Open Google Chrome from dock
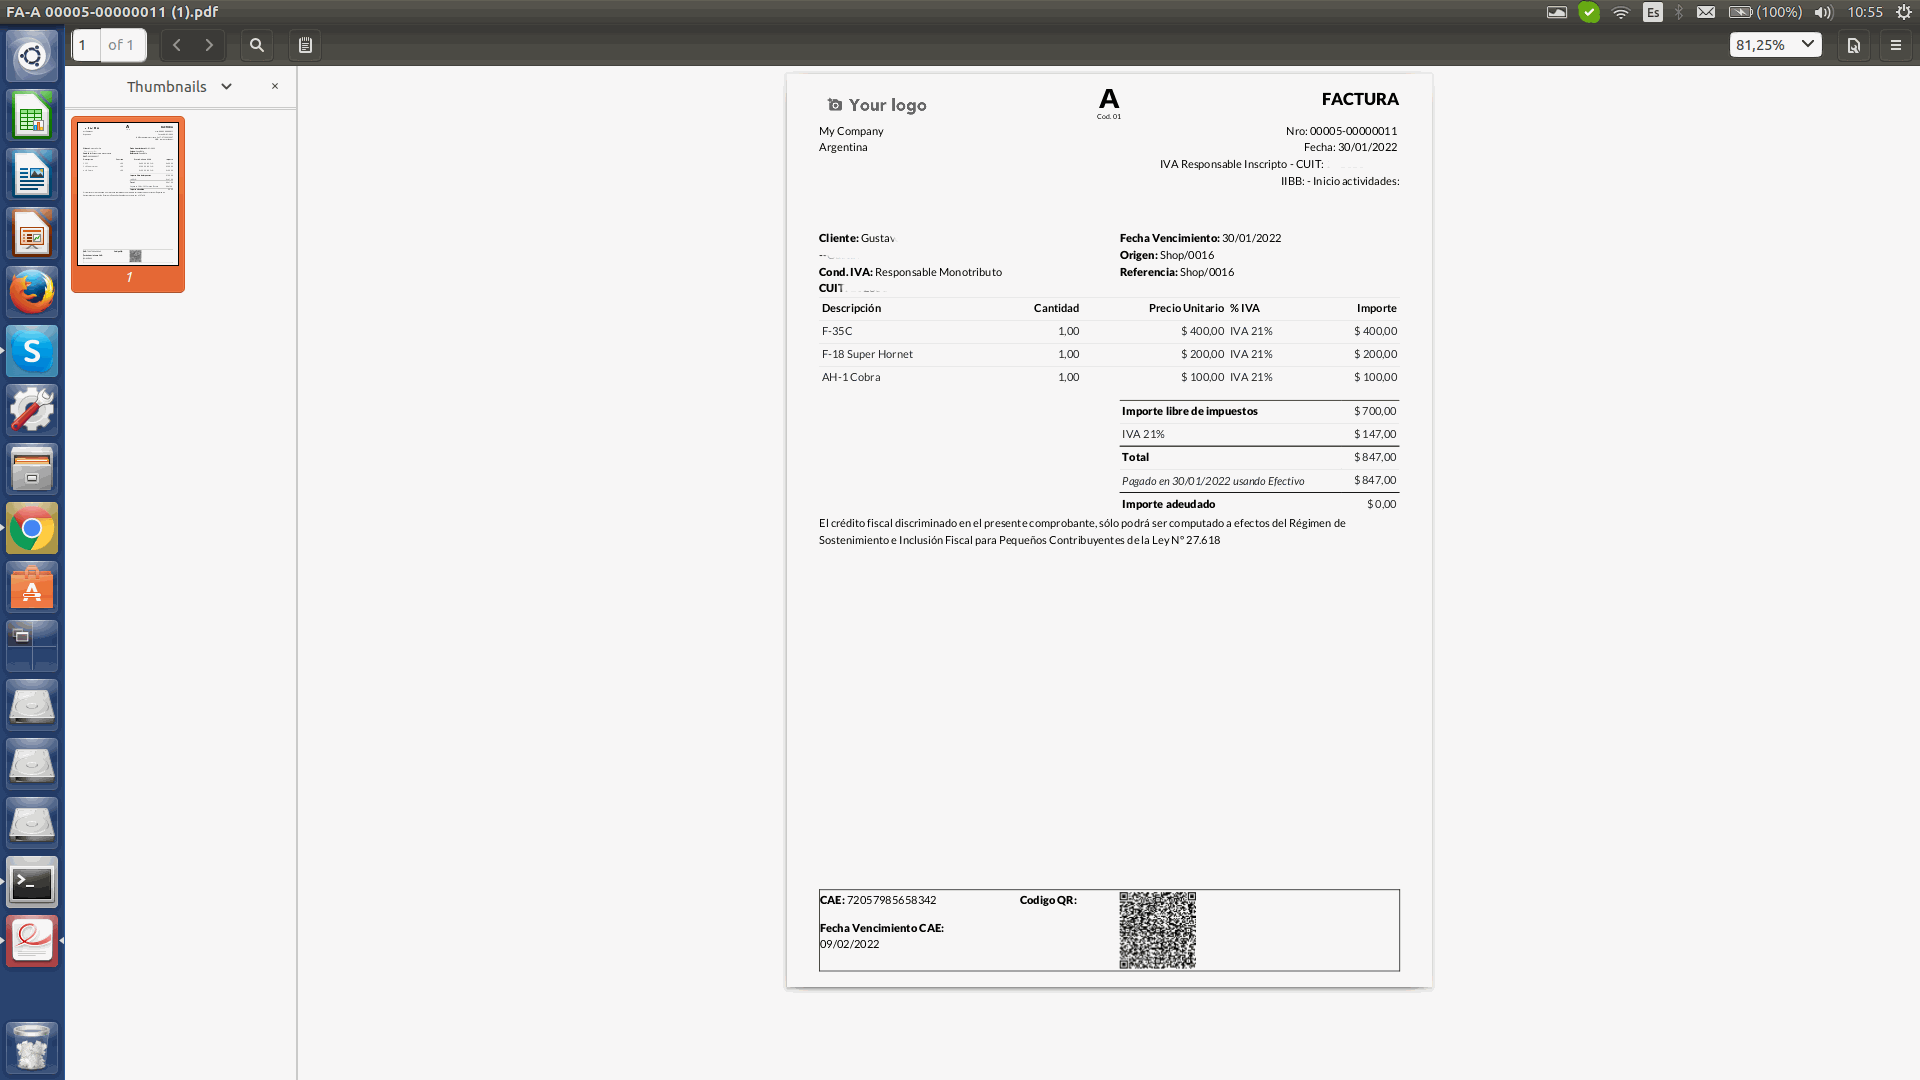The width and height of the screenshot is (1920, 1080). [x=32, y=528]
